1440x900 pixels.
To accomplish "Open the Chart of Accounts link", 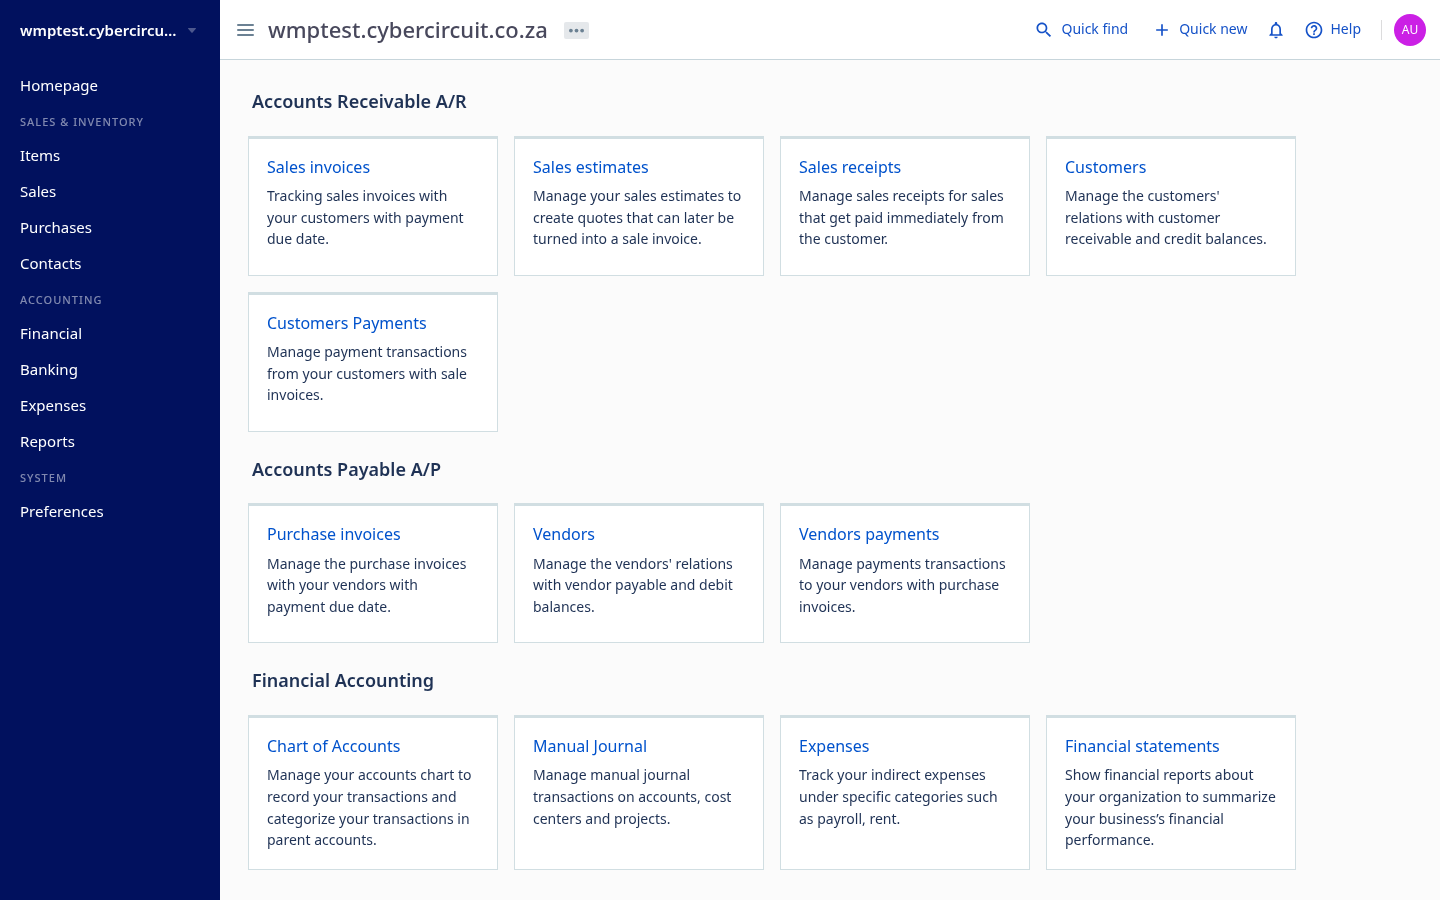I will (x=333, y=746).
